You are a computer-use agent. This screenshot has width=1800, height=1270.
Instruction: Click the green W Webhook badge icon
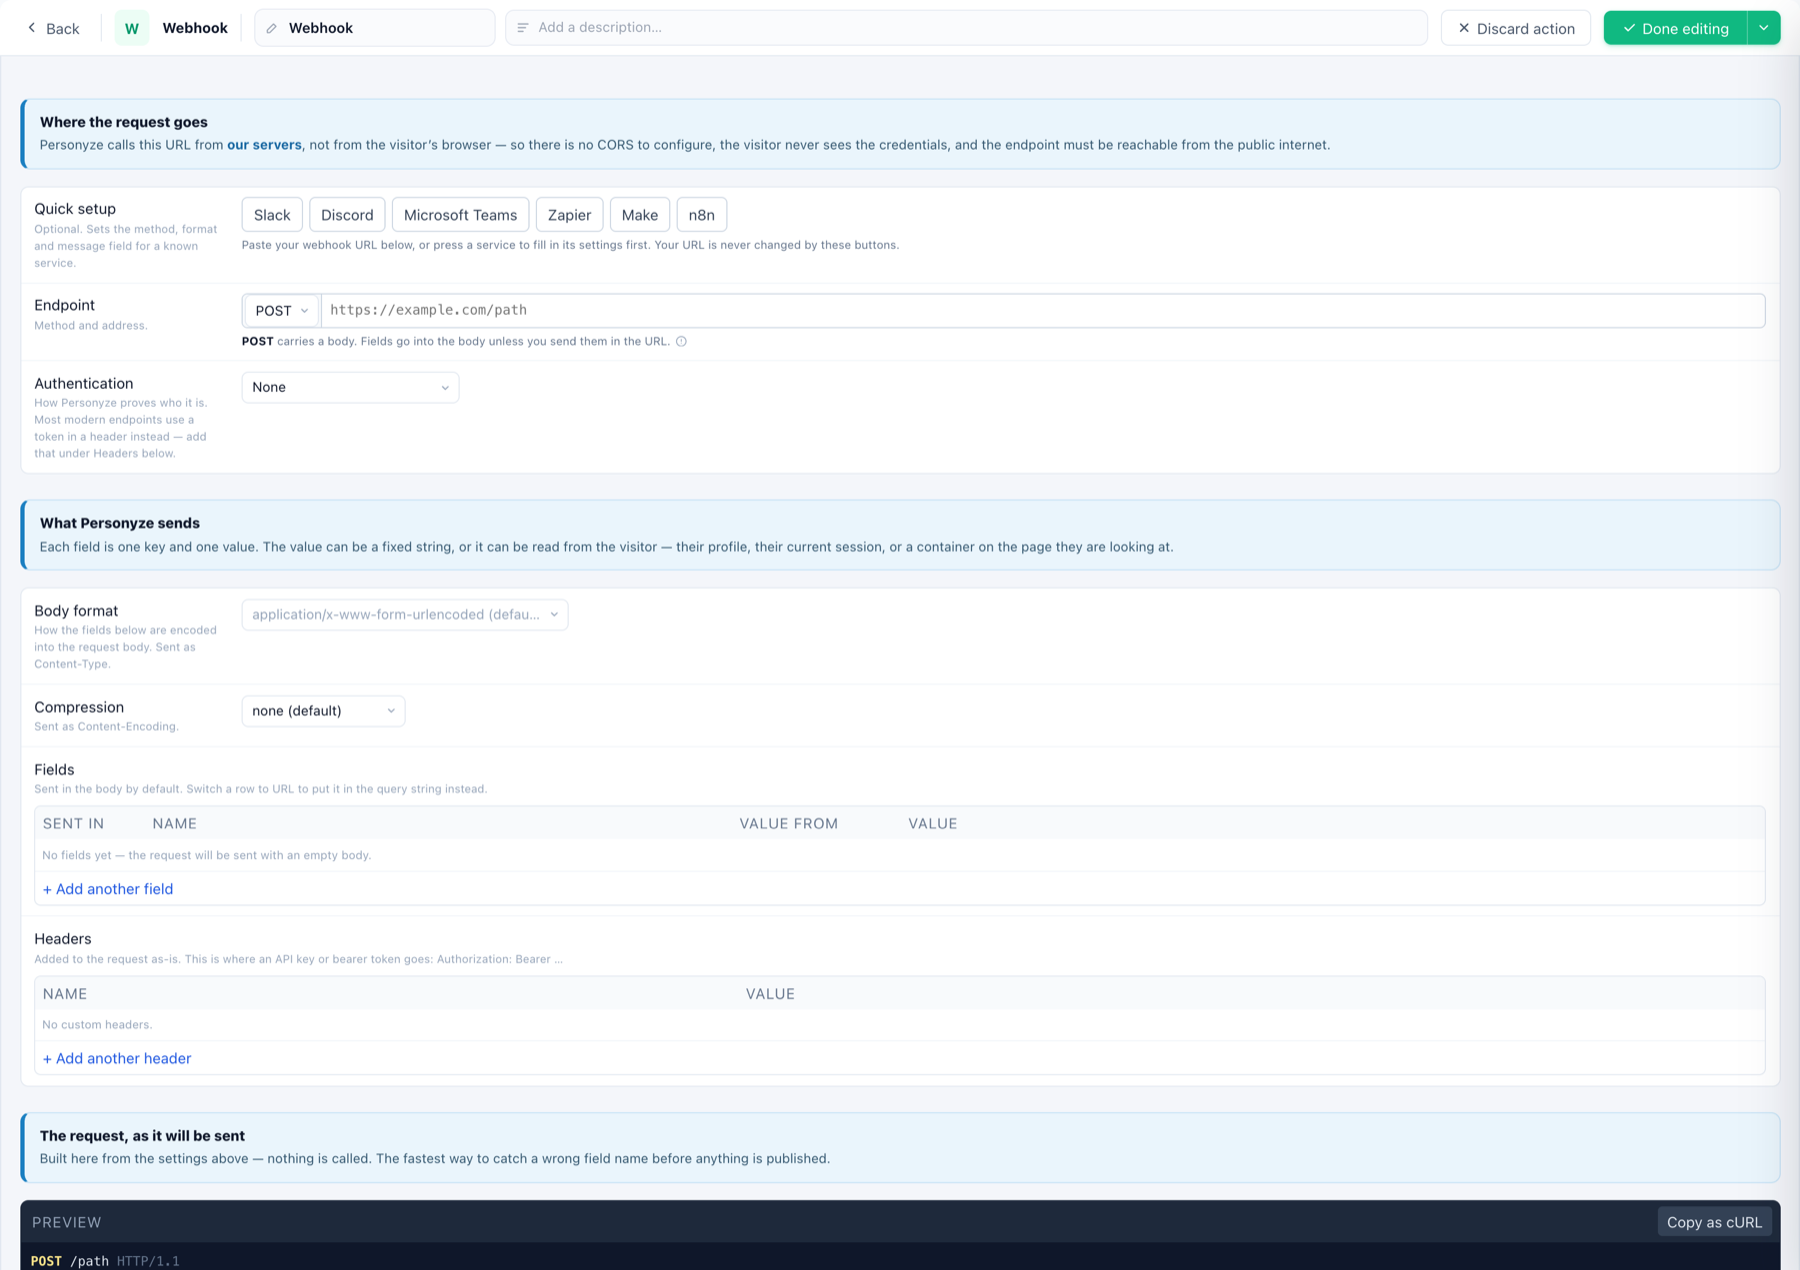(x=131, y=28)
